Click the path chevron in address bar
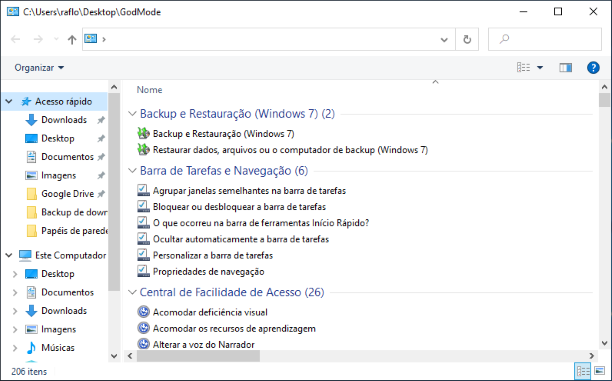Screen dimensions: 612x381 (104, 39)
